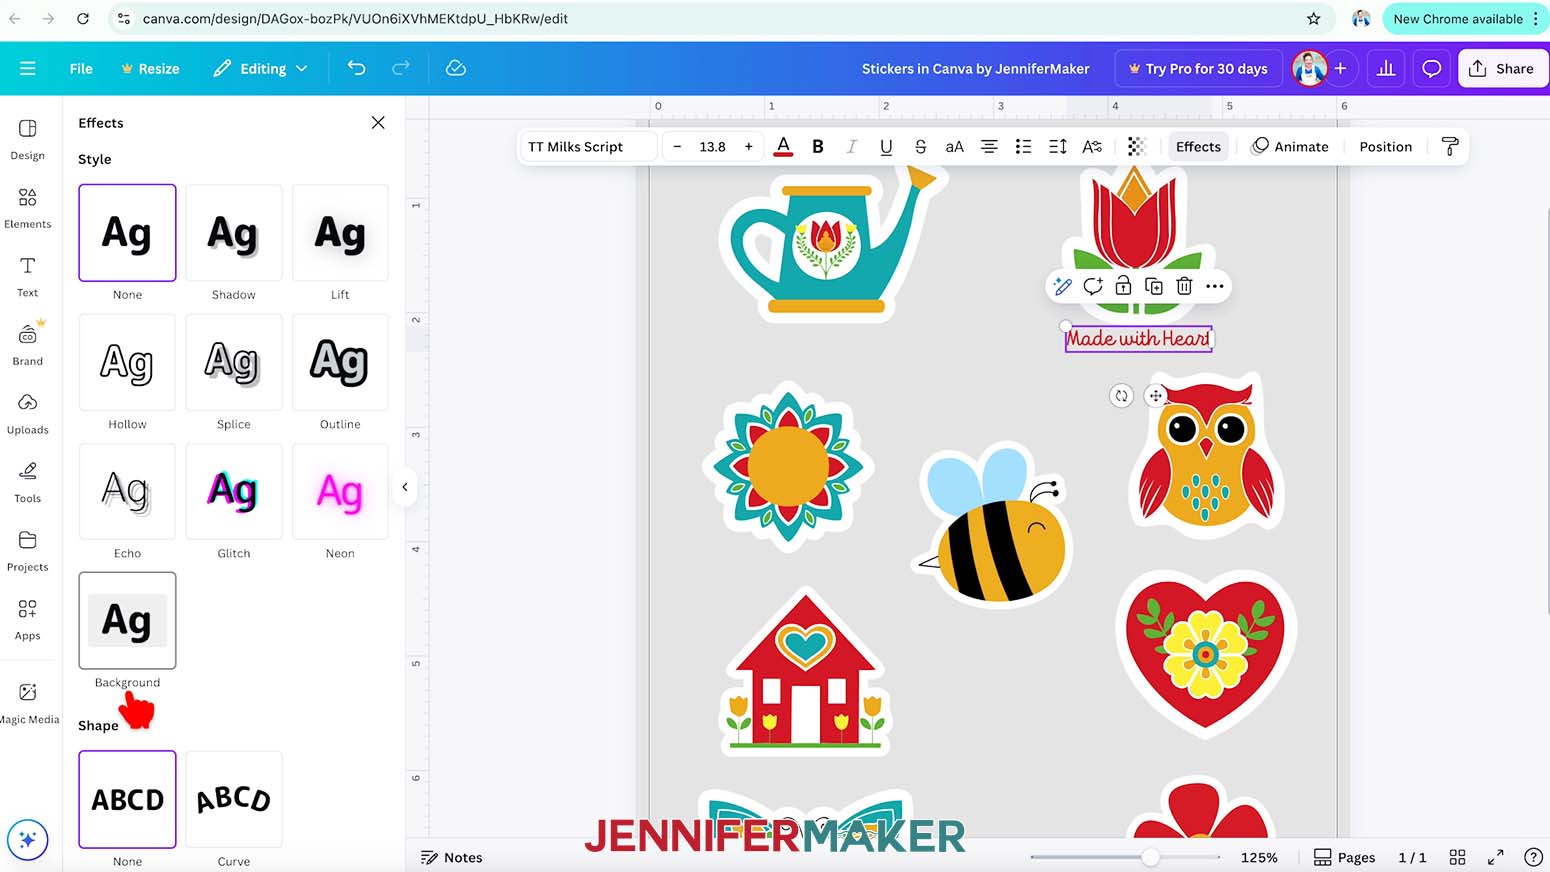This screenshot has height=872, width=1550.
Task: Click the Pages button
Action: (x=1344, y=857)
